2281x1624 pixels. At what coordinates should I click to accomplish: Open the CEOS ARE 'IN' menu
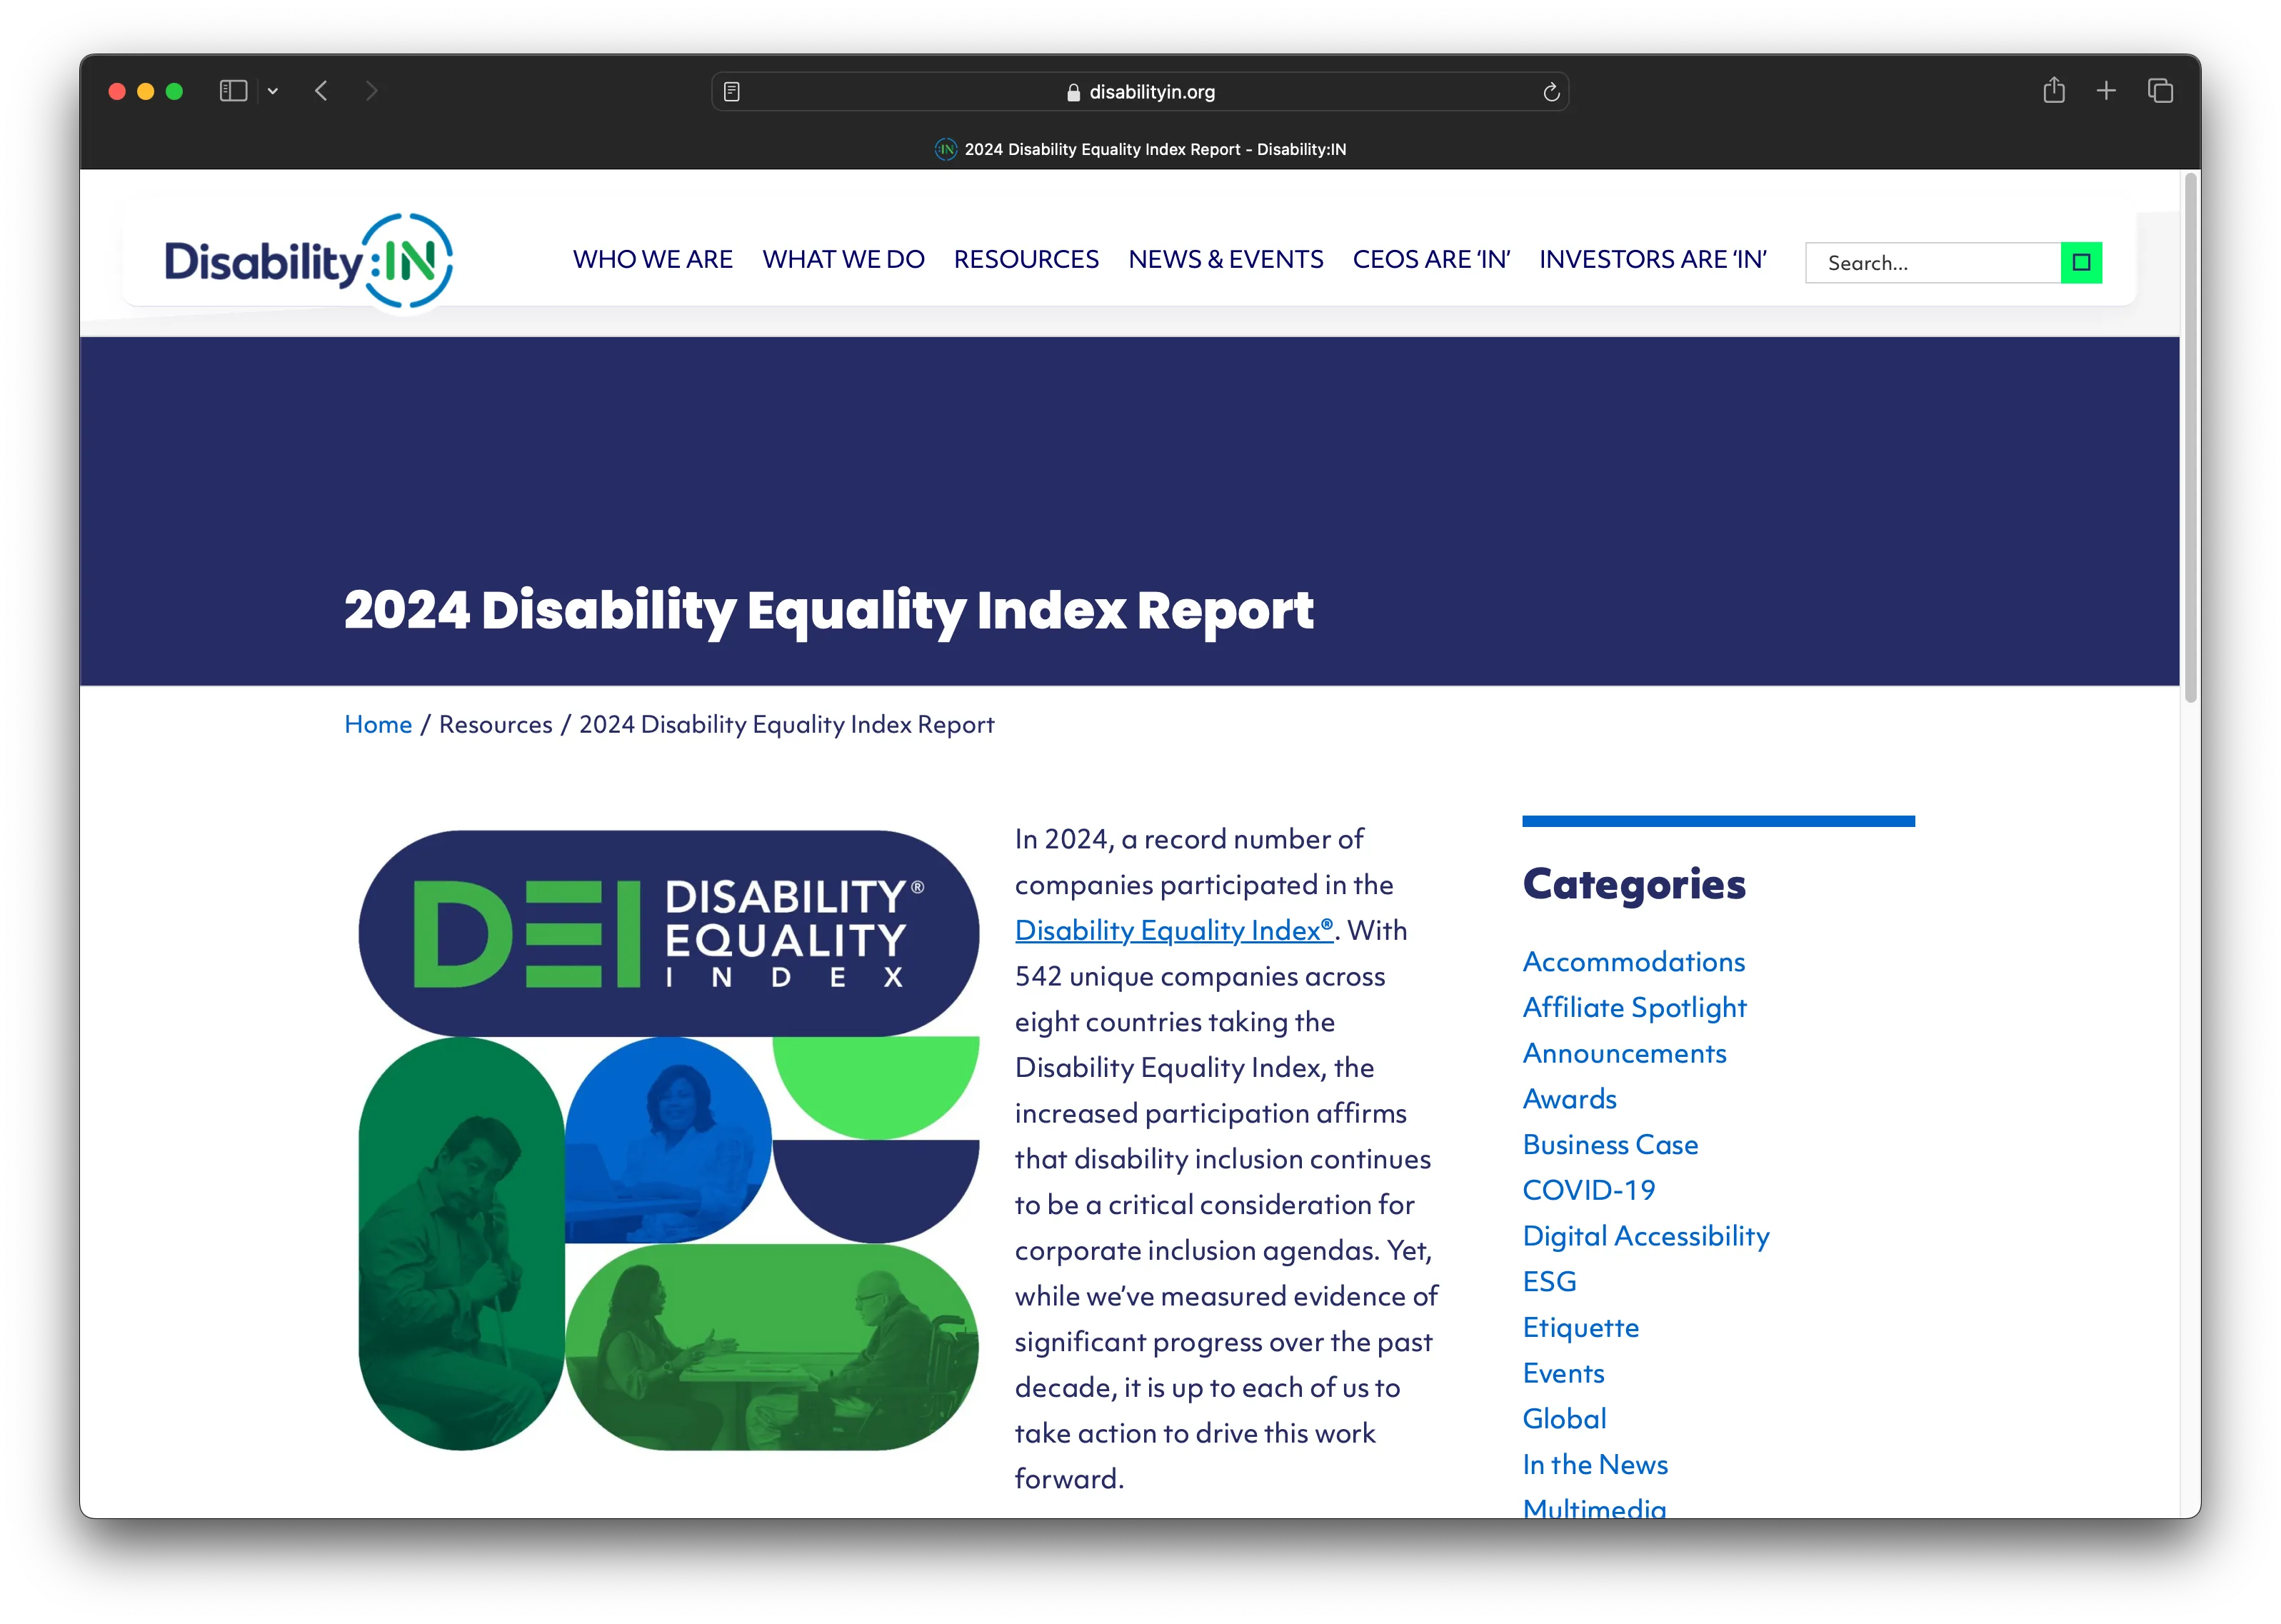coord(1431,260)
